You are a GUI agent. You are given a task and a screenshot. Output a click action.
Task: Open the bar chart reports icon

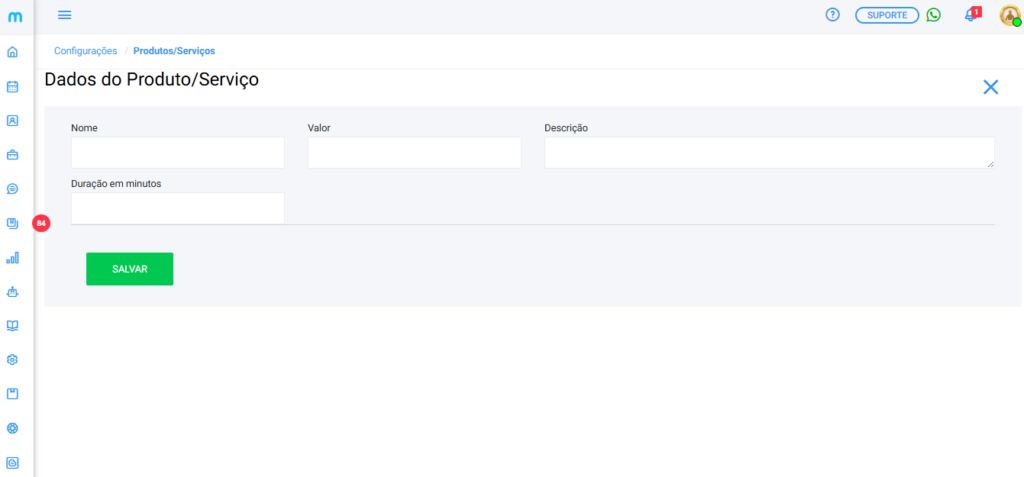point(13,258)
